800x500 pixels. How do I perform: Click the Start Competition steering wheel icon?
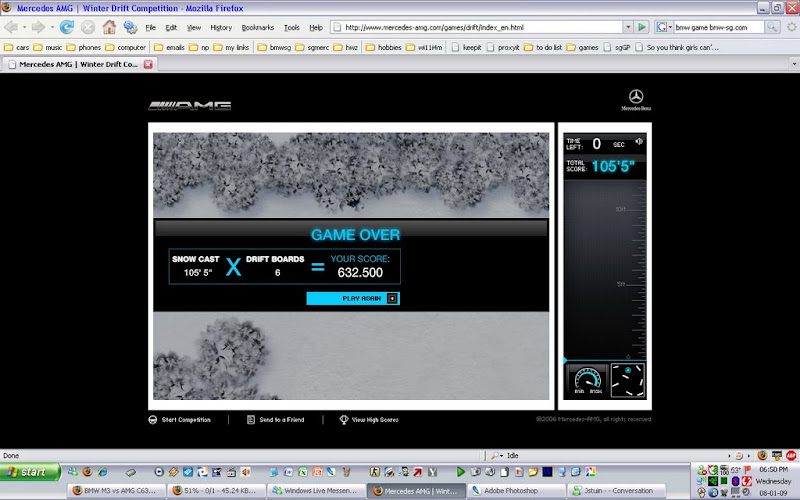coord(153,420)
